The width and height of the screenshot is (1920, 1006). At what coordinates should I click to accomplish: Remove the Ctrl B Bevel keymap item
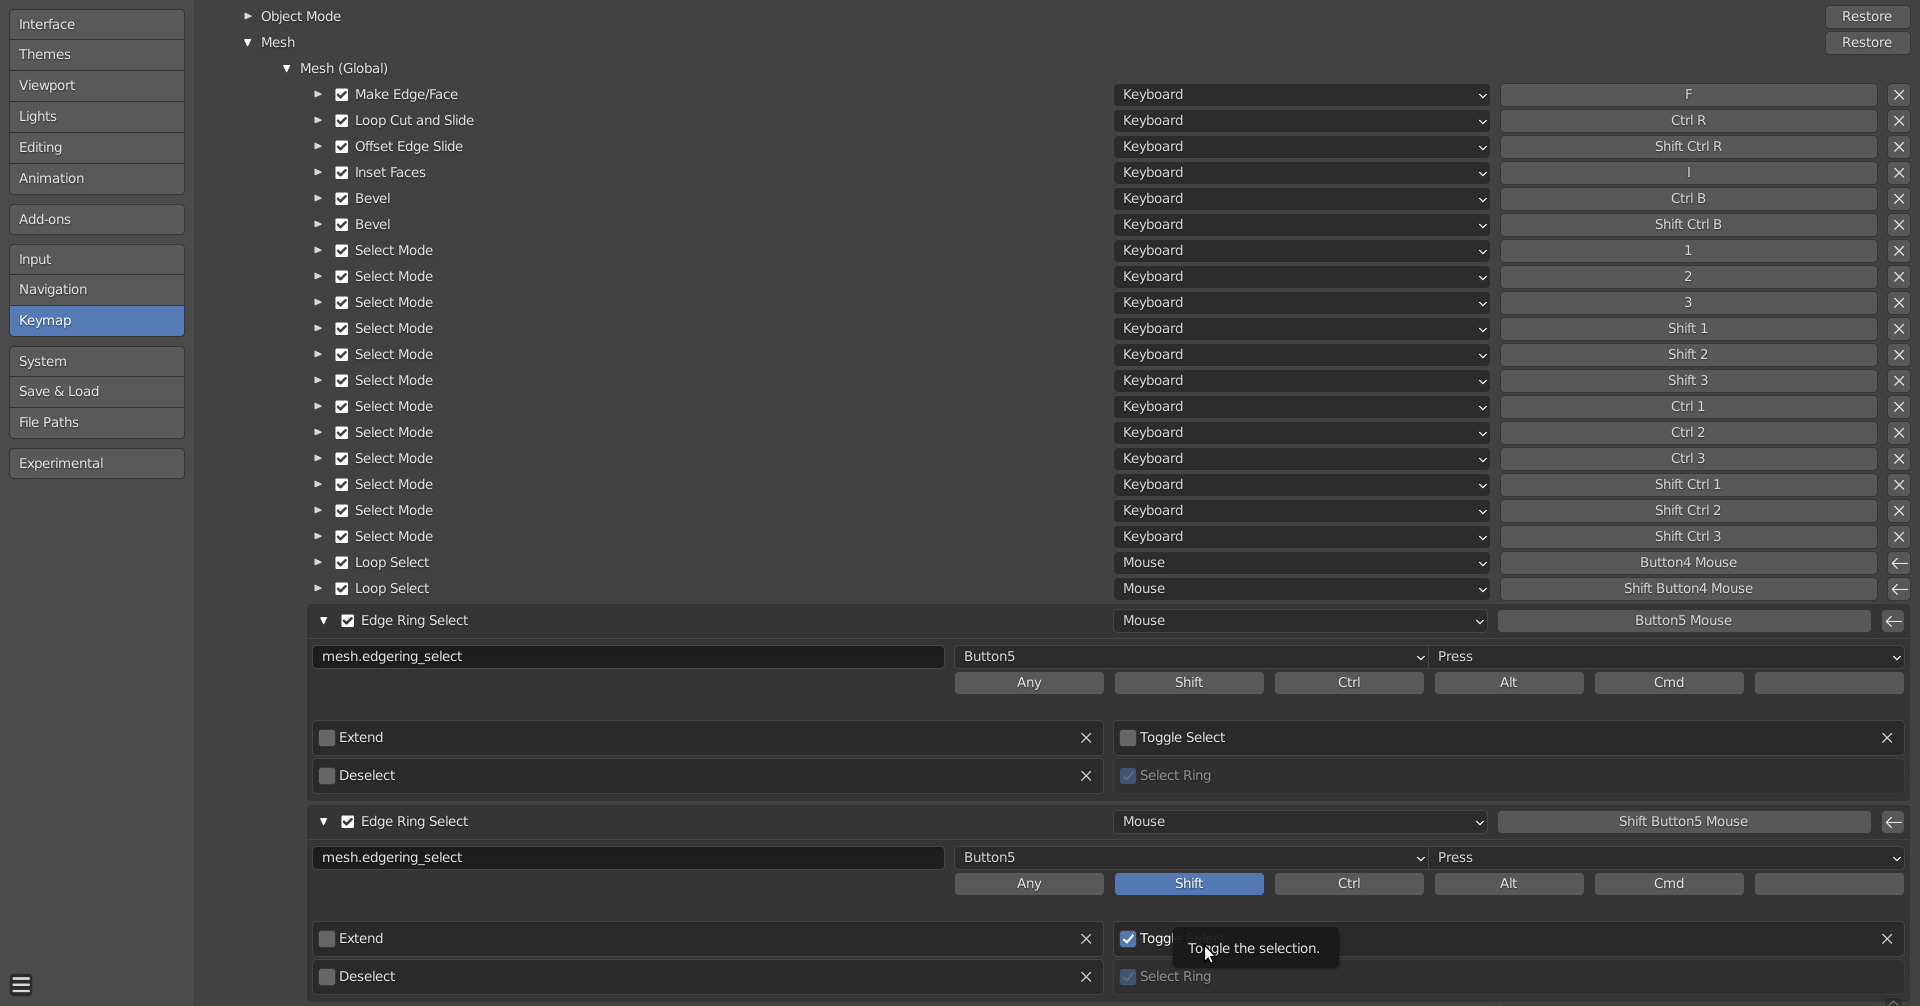pyautogui.click(x=1898, y=199)
